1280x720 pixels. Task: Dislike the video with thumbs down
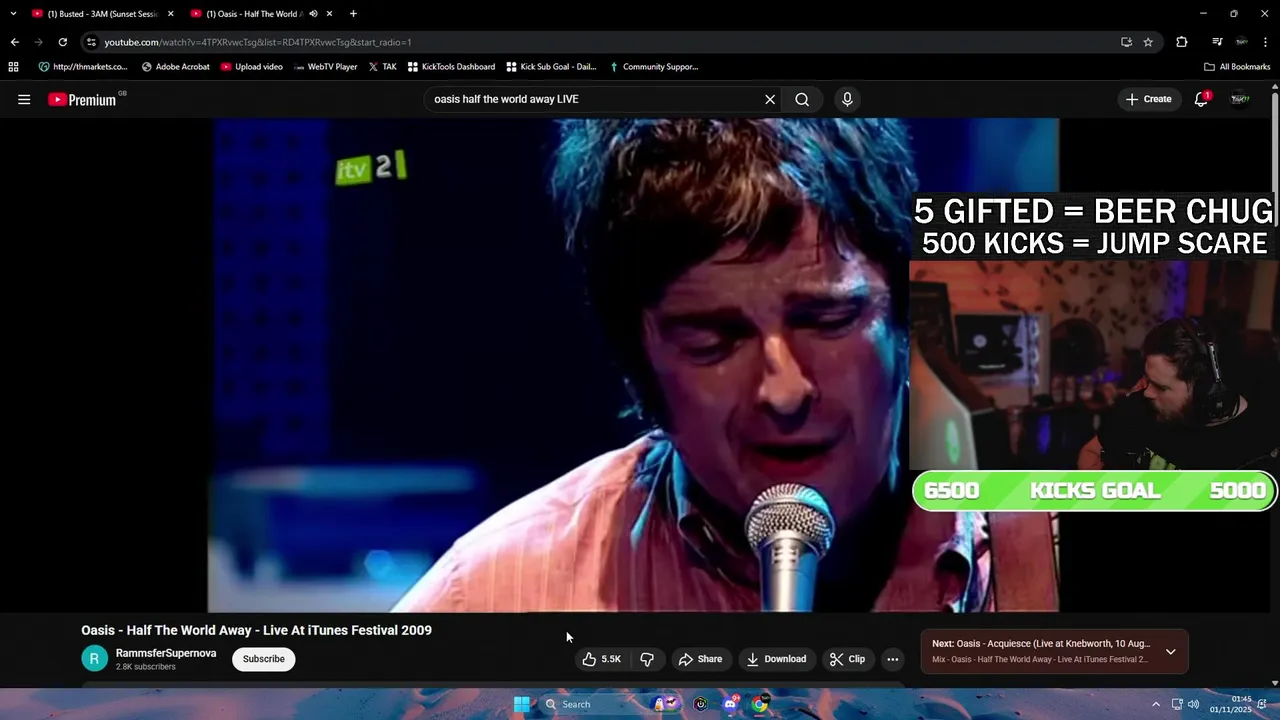coord(647,659)
